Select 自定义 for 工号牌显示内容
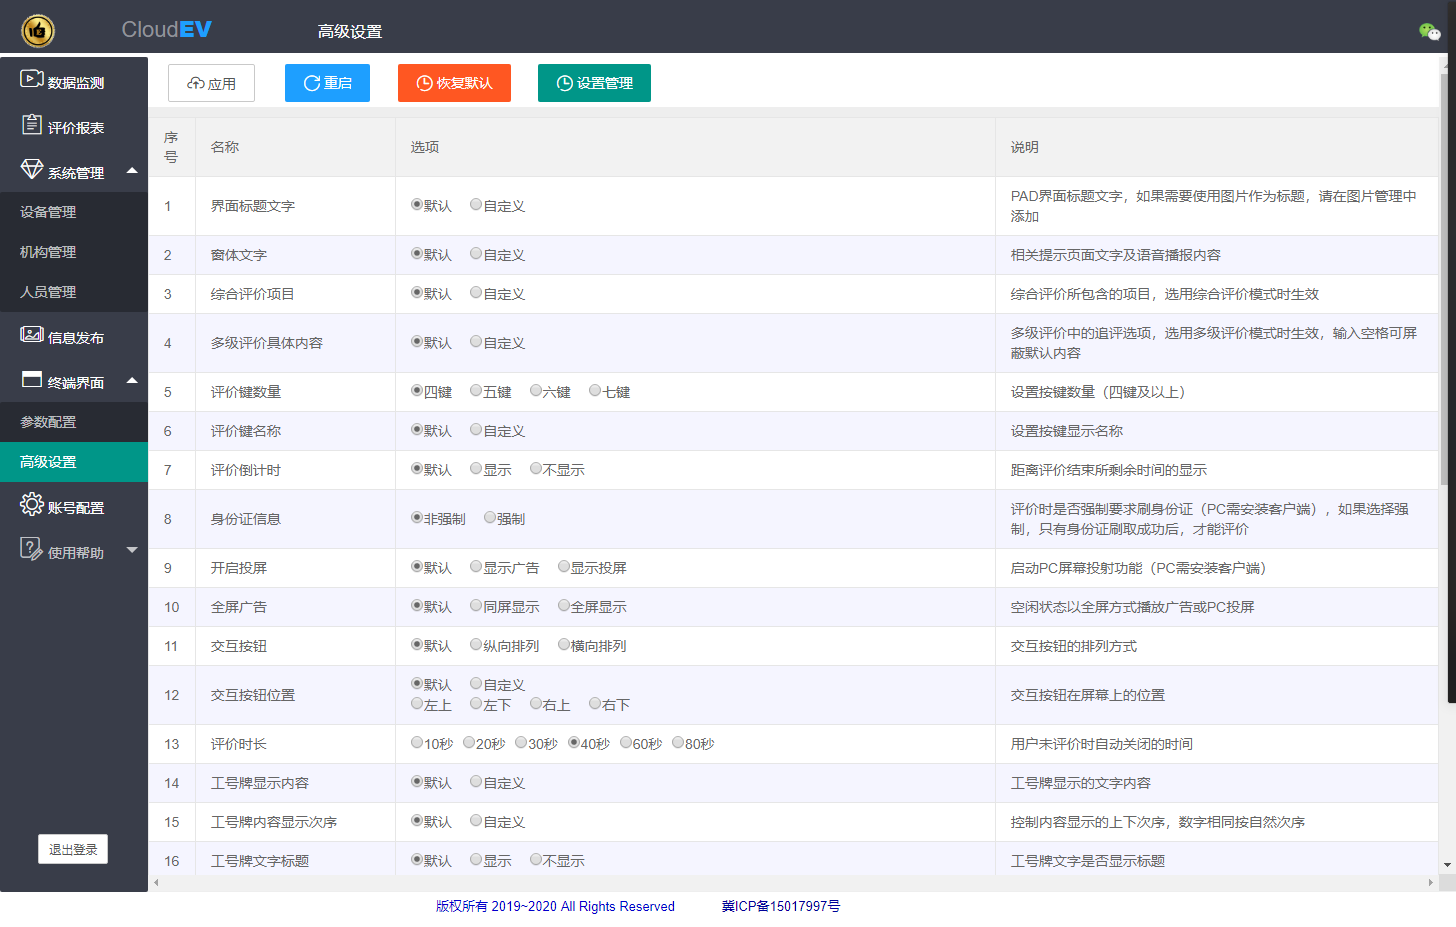The width and height of the screenshot is (1456, 927). (476, 781)
